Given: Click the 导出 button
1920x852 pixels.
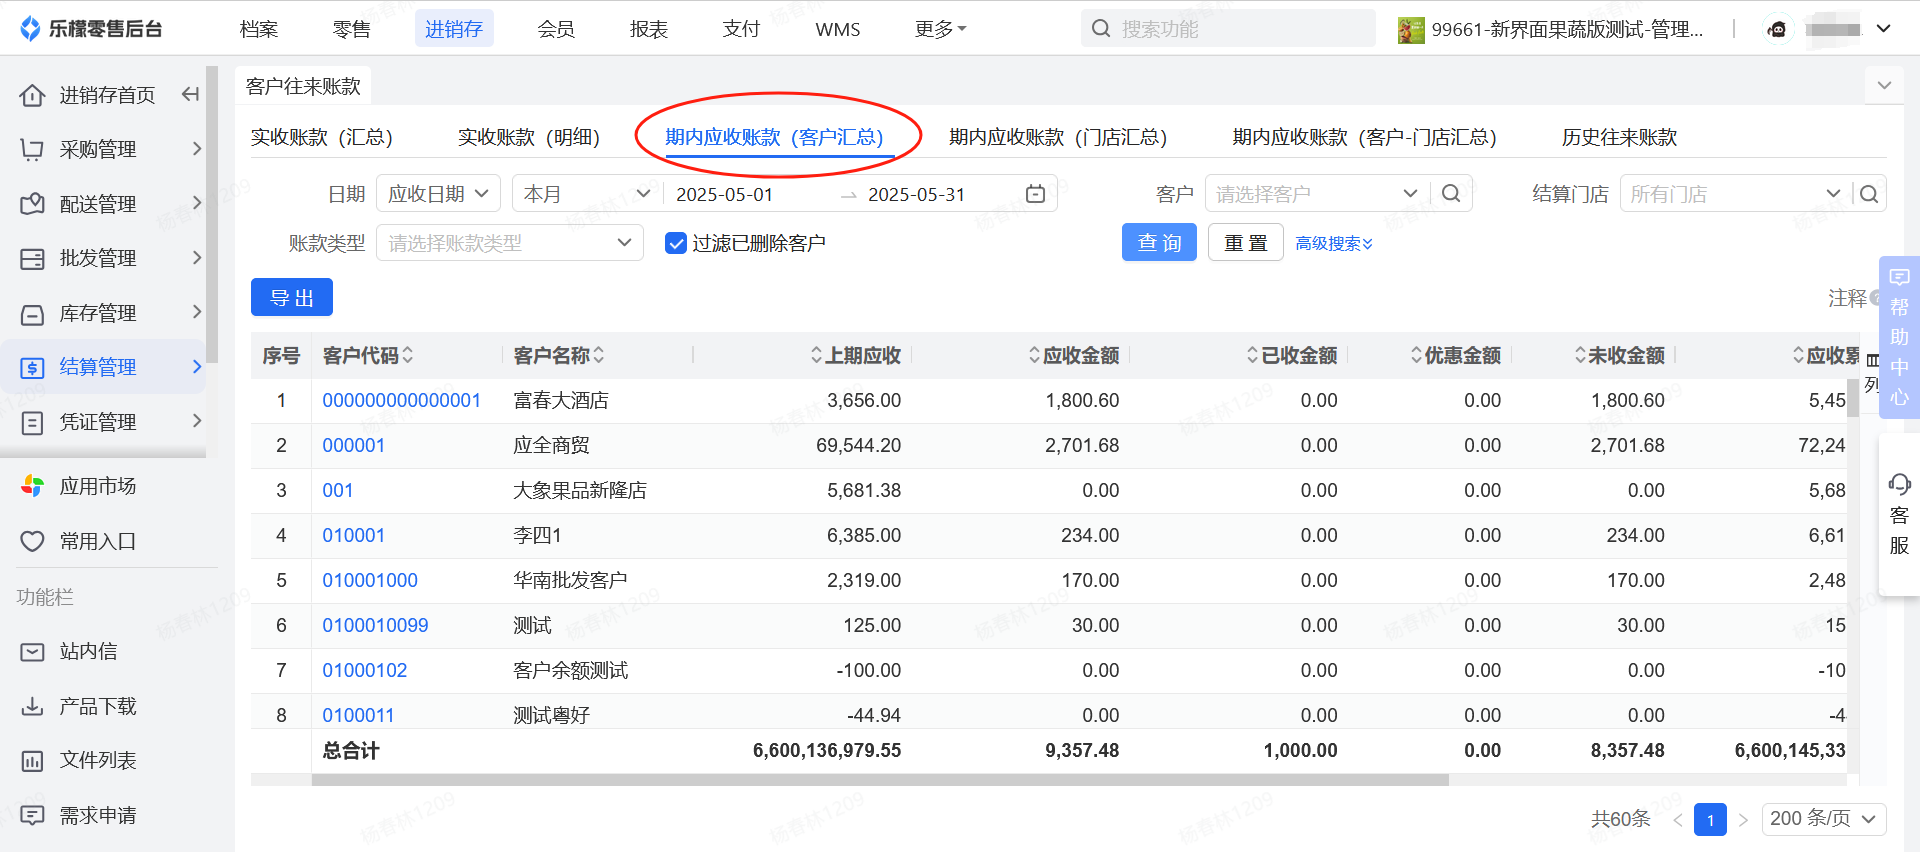Looking at the screenshot, I should click(x=292, y=298).
